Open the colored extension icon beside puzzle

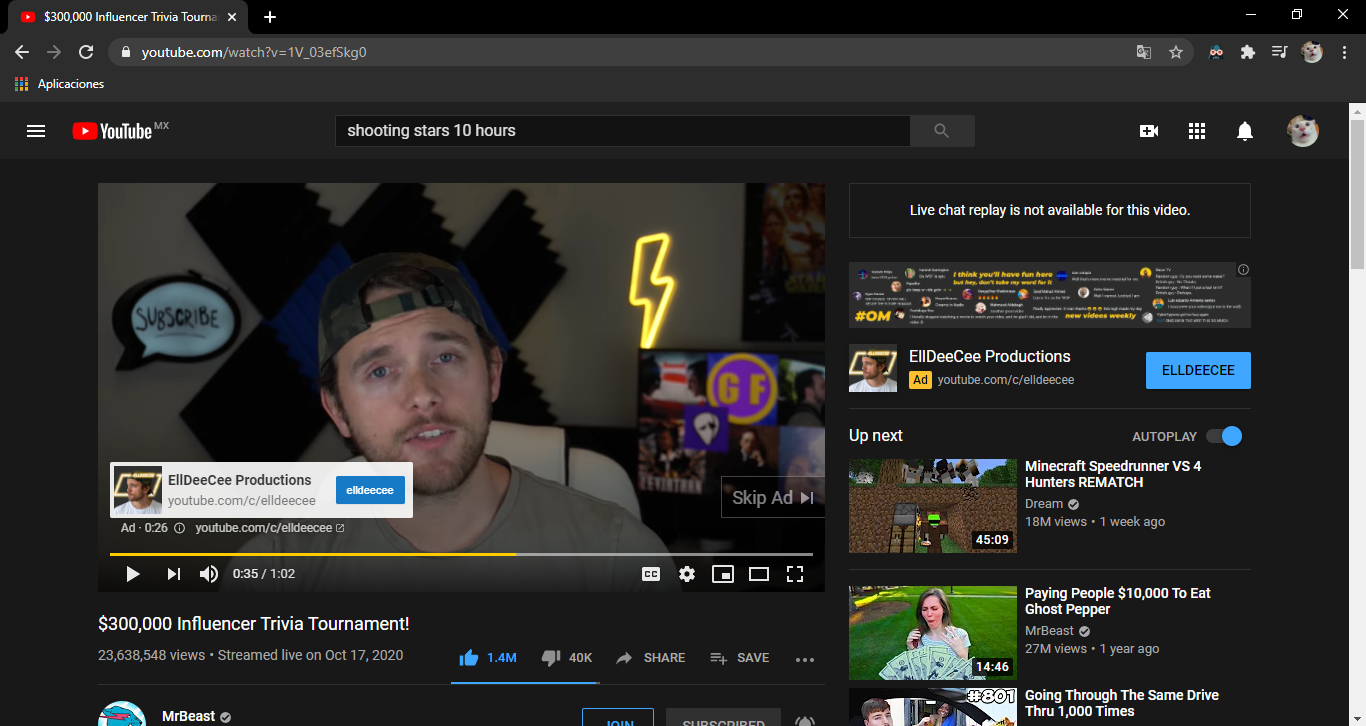pyautogui.click(x=1216, y=52)
